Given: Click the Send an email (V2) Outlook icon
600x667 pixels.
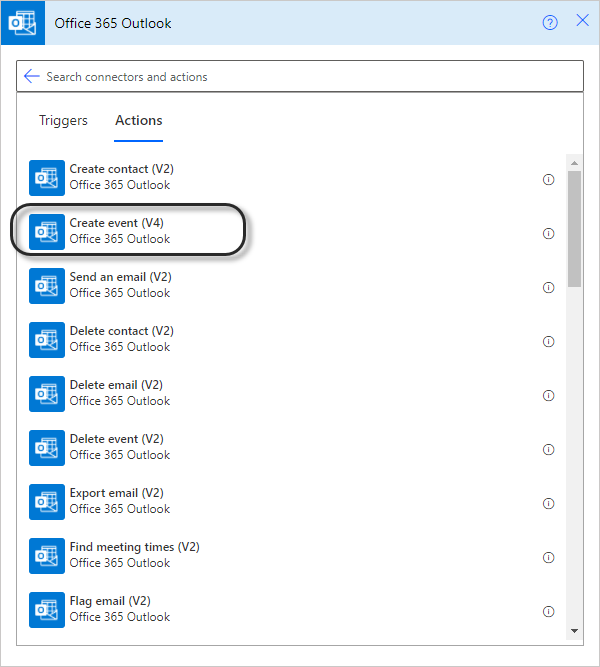Looking at the screenshot, I should pos(47,286).
